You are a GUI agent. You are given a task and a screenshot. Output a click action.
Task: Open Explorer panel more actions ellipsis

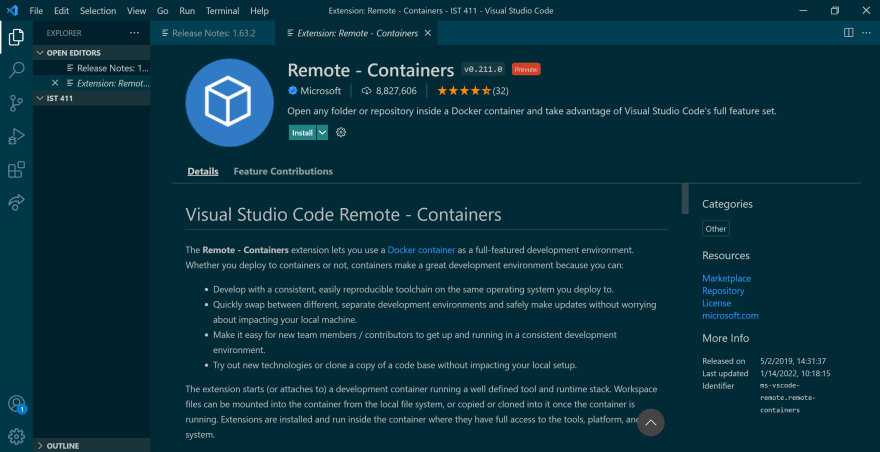click(134, 33)
